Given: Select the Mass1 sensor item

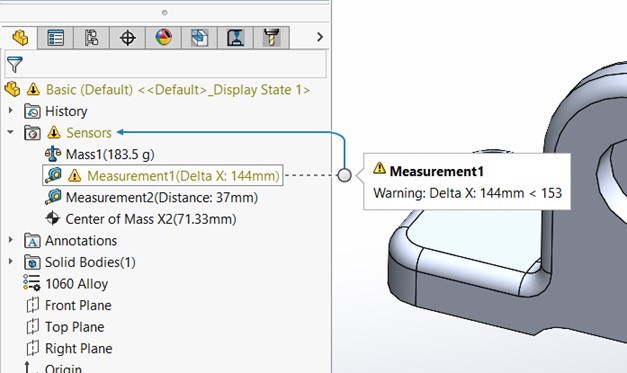Looking at the screenshot, I should tap(99, 154).
